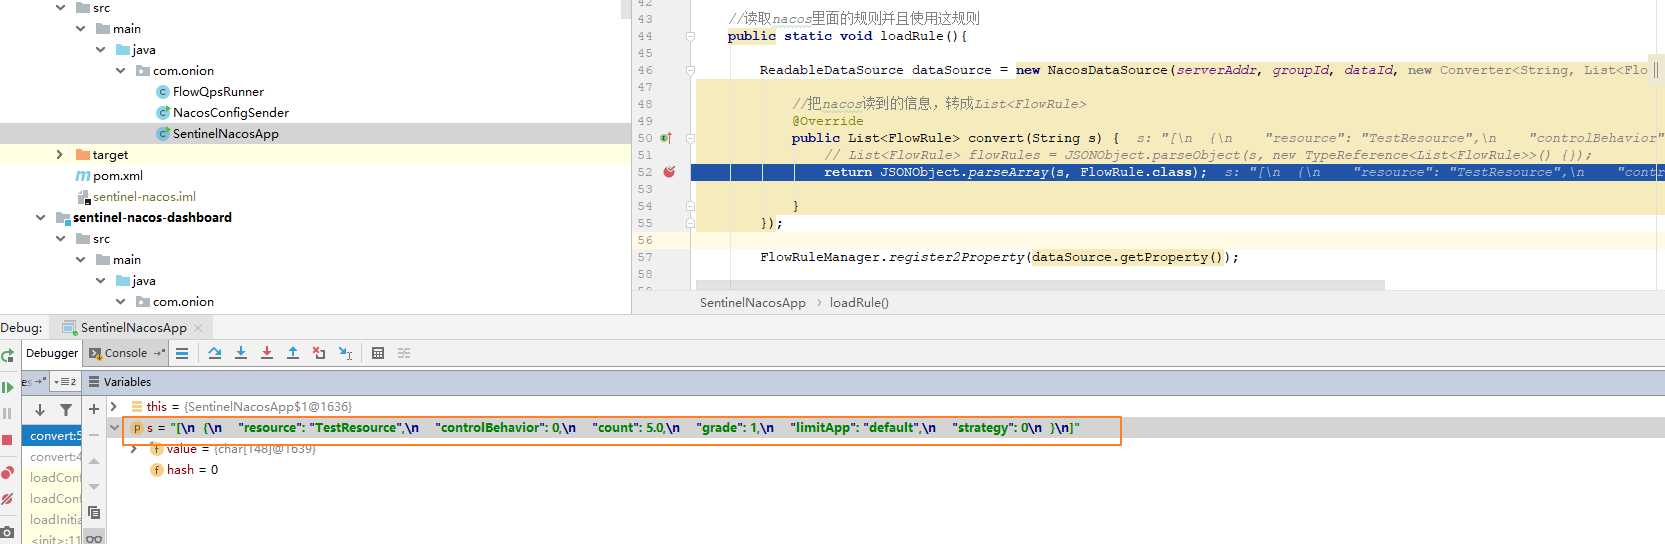Toggle code folding marker at line 50
Viewport: 1665px width, 544px height.
[x=690, y=138]
